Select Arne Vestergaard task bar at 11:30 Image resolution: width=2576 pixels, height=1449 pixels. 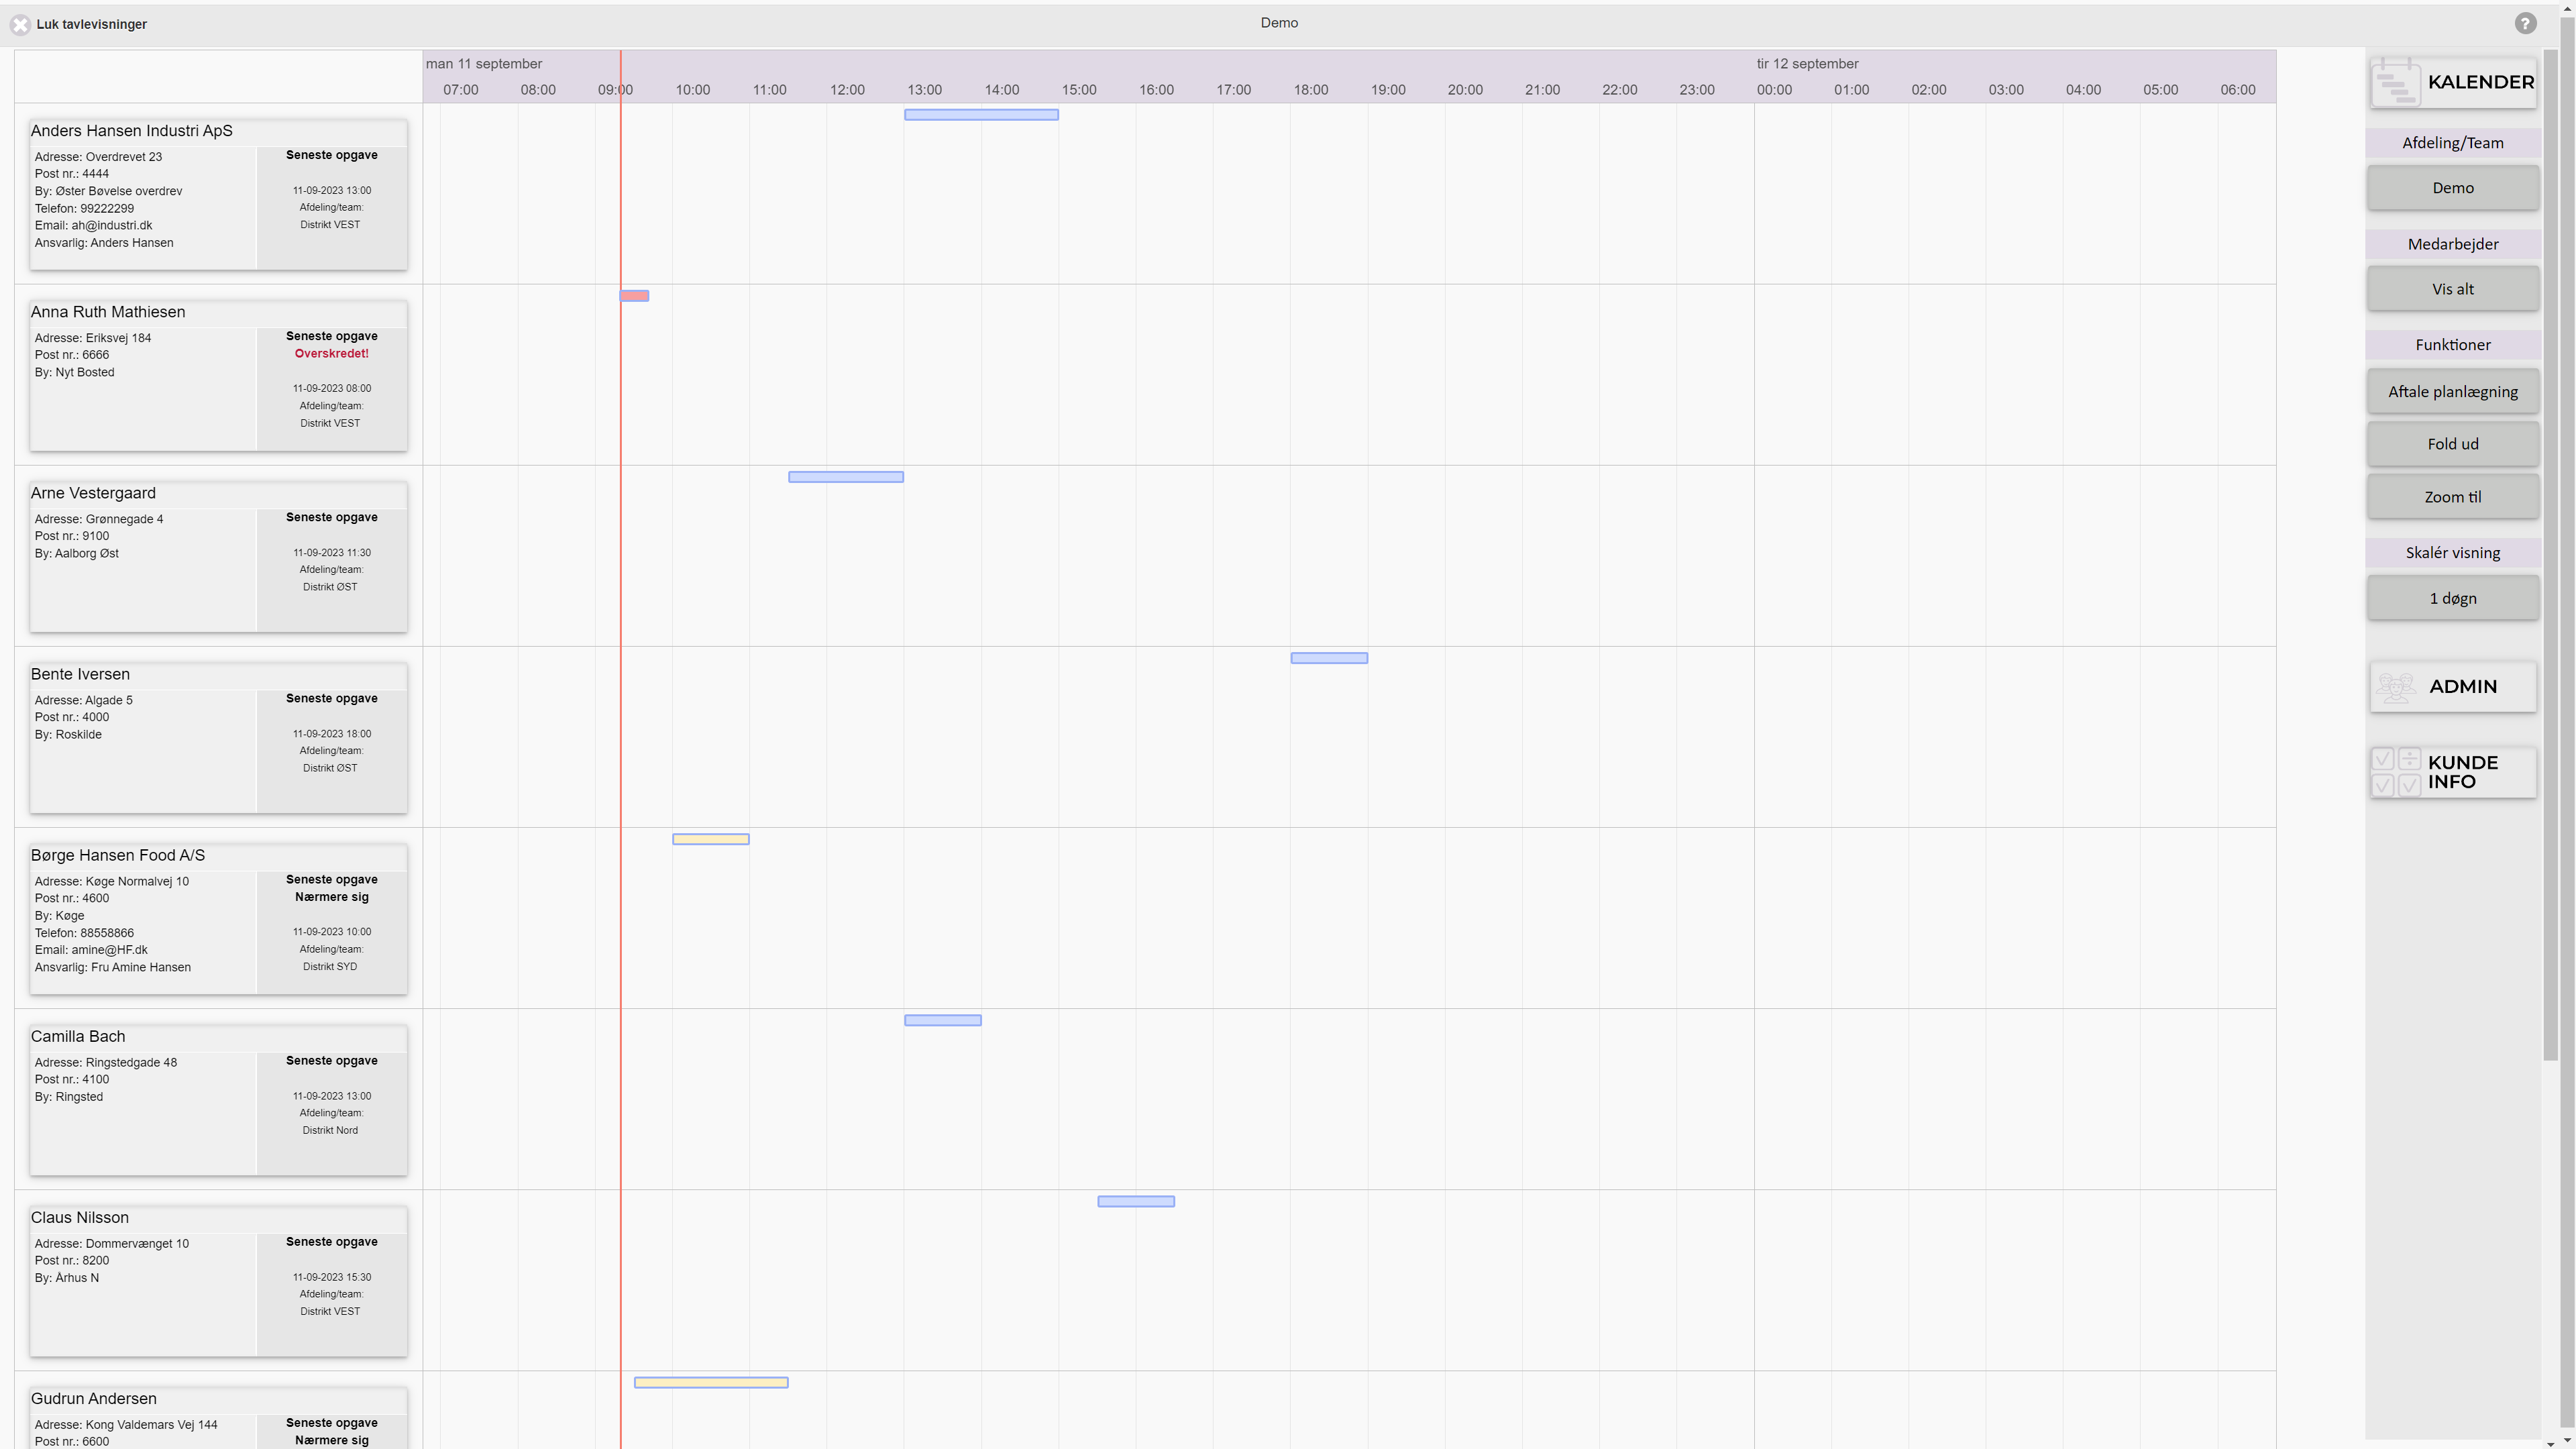pyautogui.click(x=846, y=477)
